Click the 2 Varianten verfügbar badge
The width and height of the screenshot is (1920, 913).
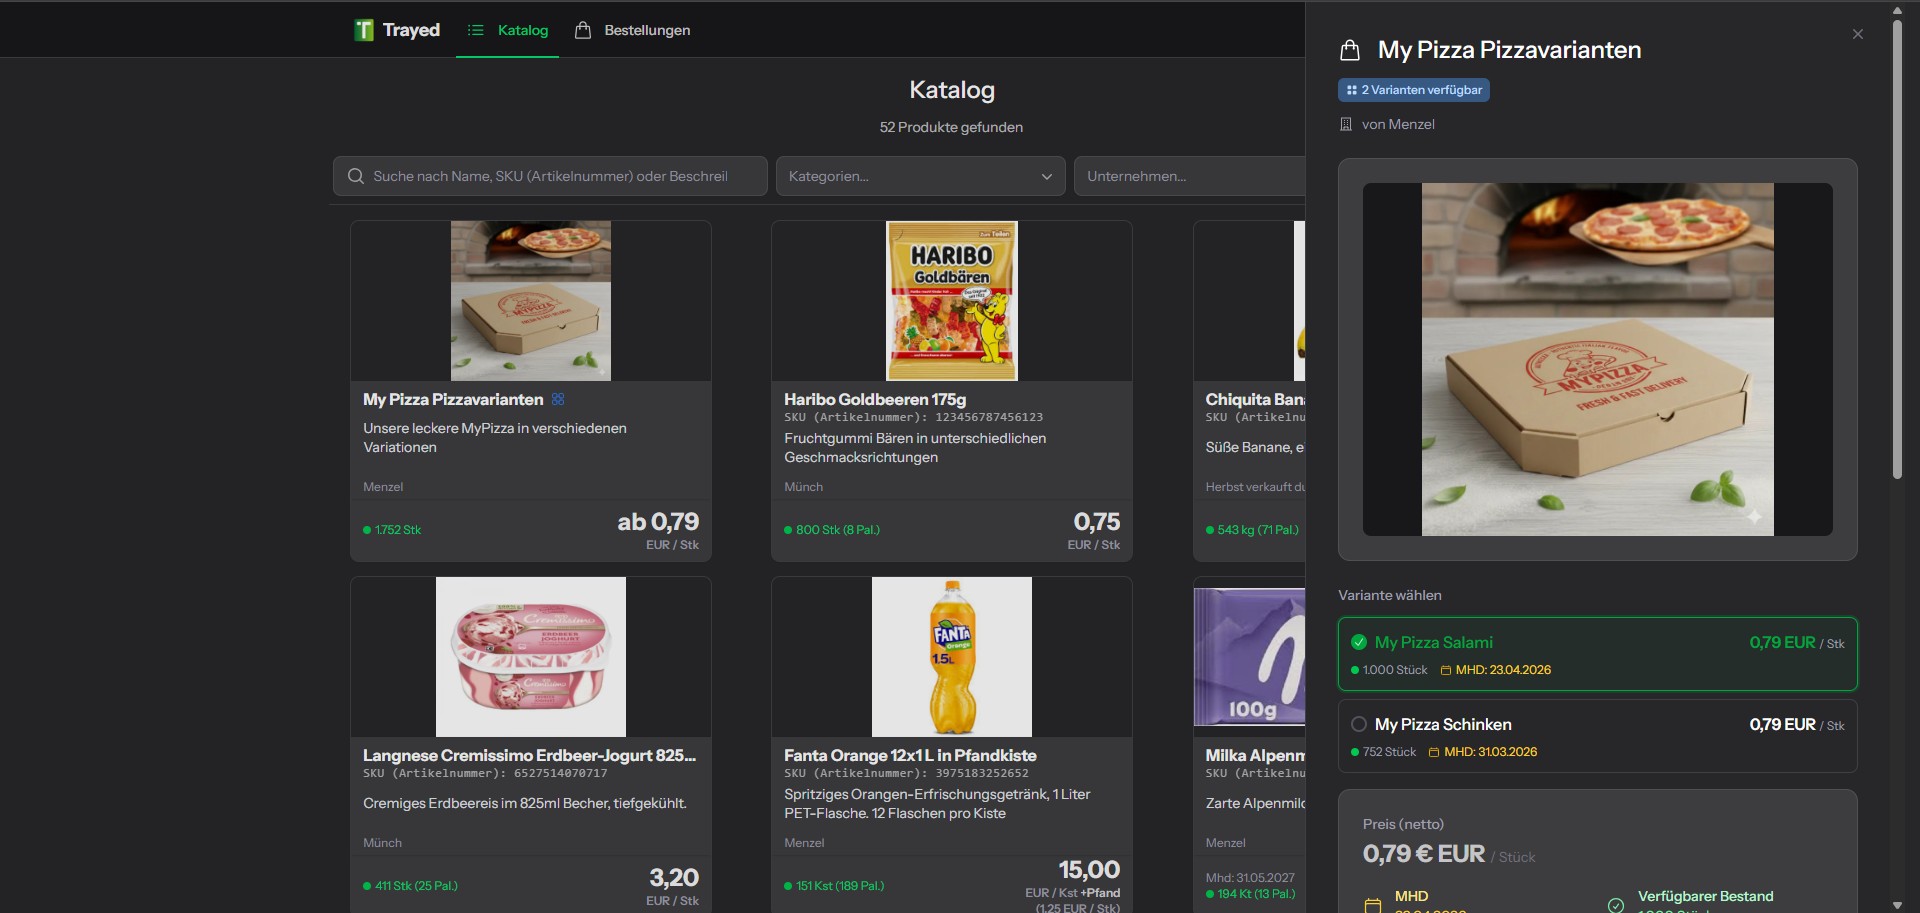[1413, 89]
